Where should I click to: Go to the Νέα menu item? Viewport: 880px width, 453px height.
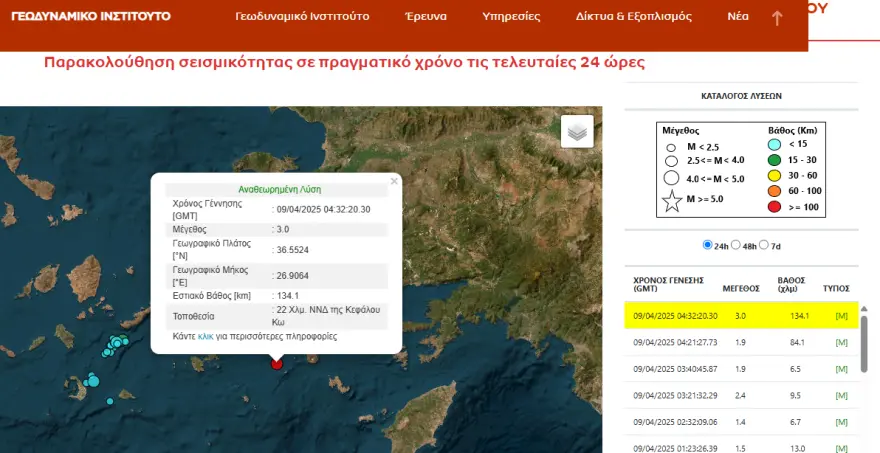pyautogui.click(x=738, y=17)
